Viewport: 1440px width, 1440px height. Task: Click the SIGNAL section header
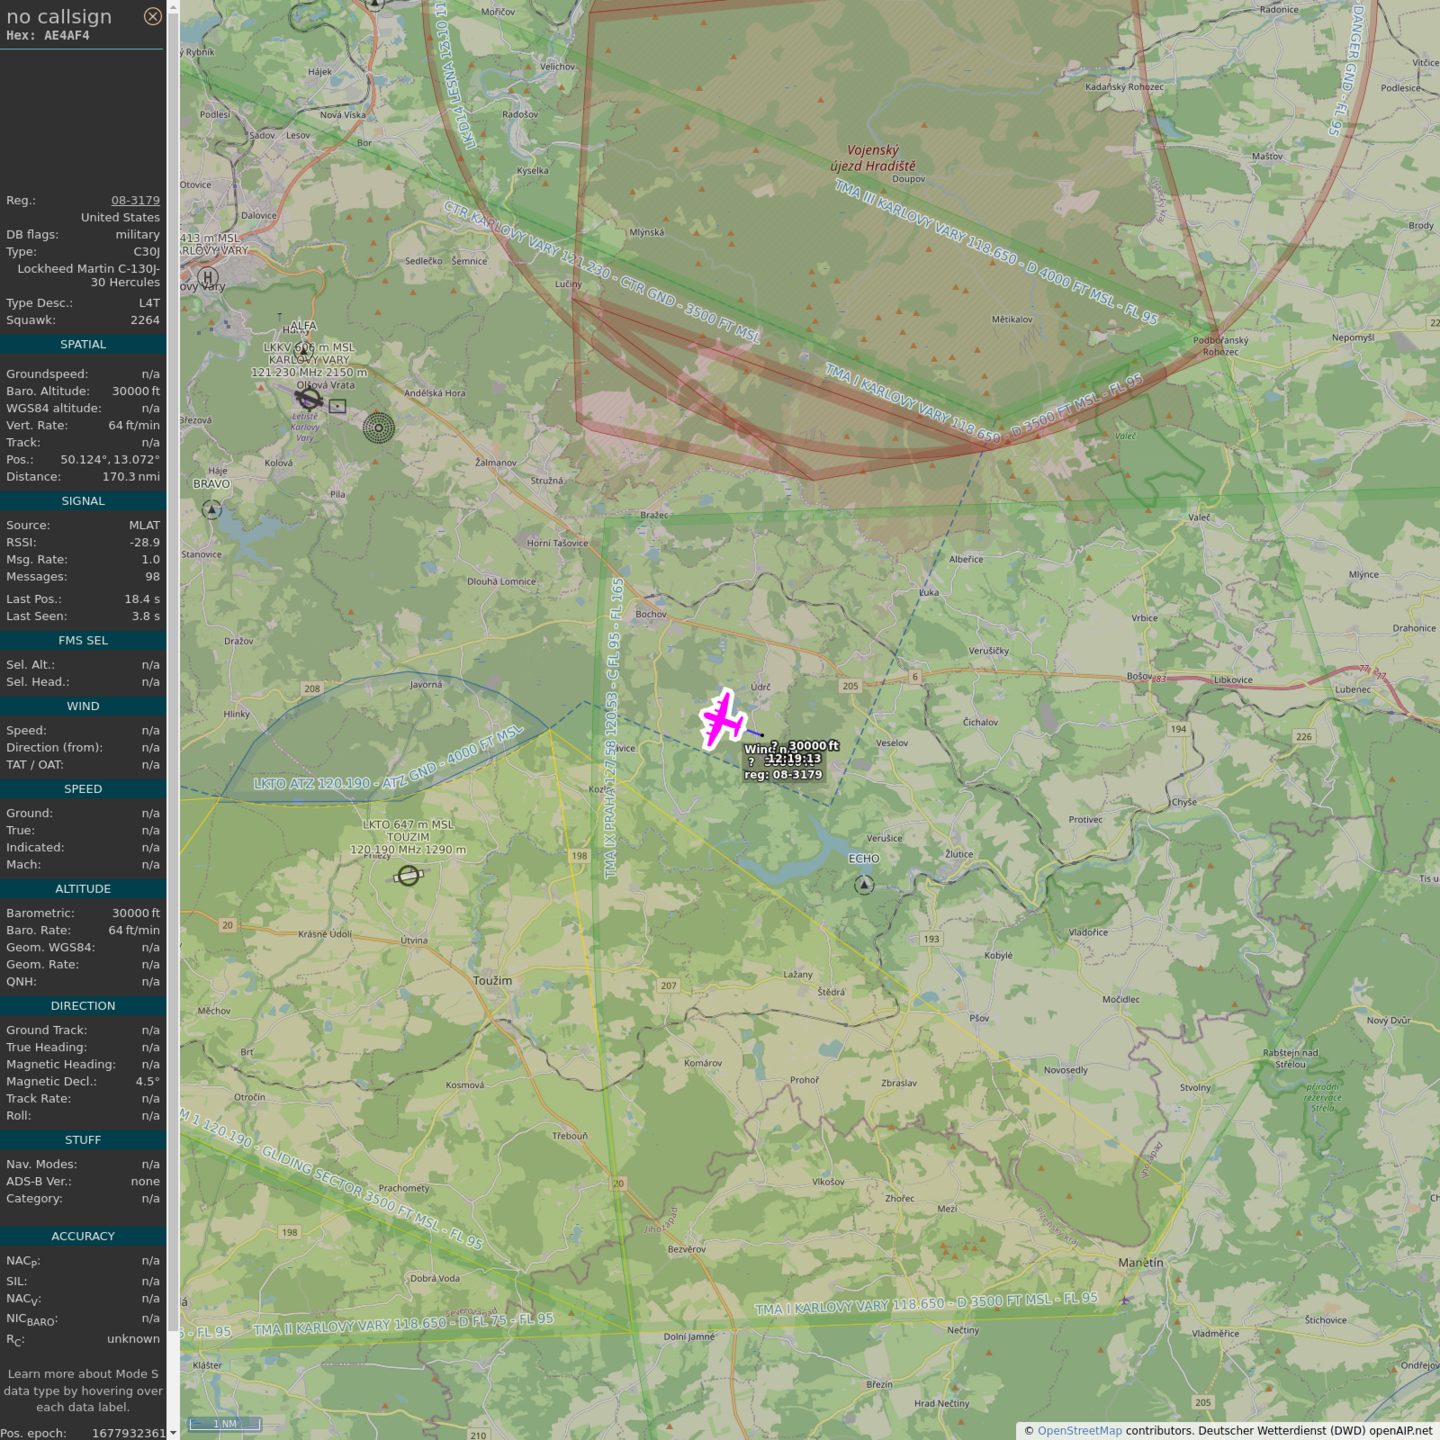point(83,501)
